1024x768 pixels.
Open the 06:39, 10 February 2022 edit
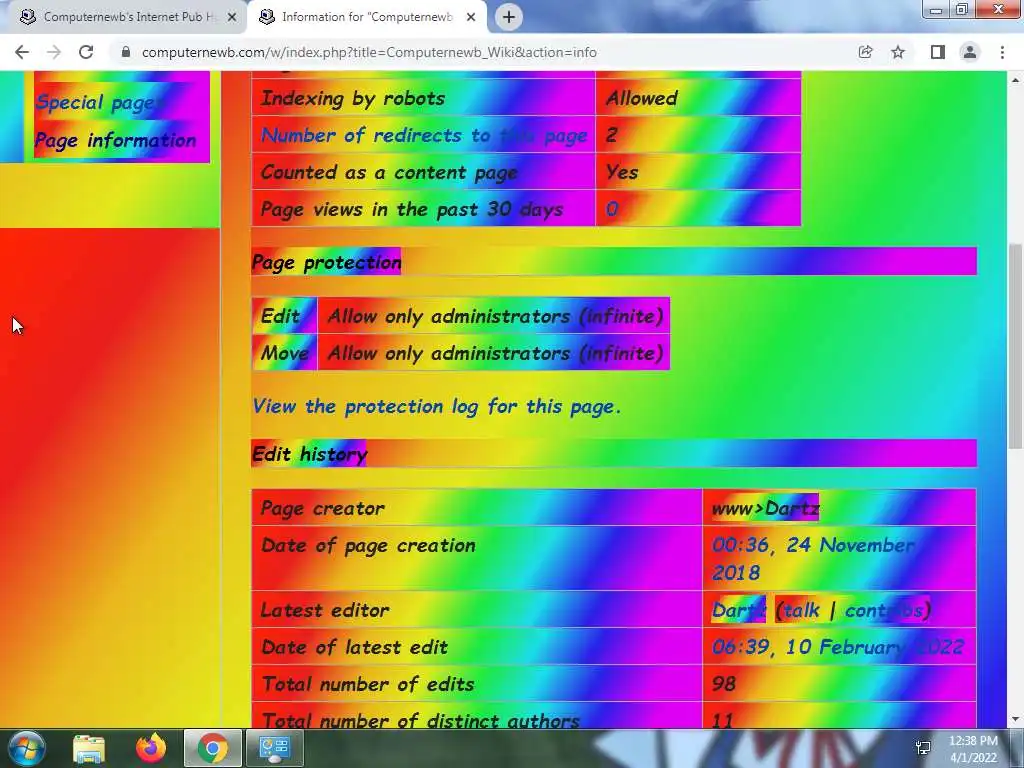click(837, 647)
